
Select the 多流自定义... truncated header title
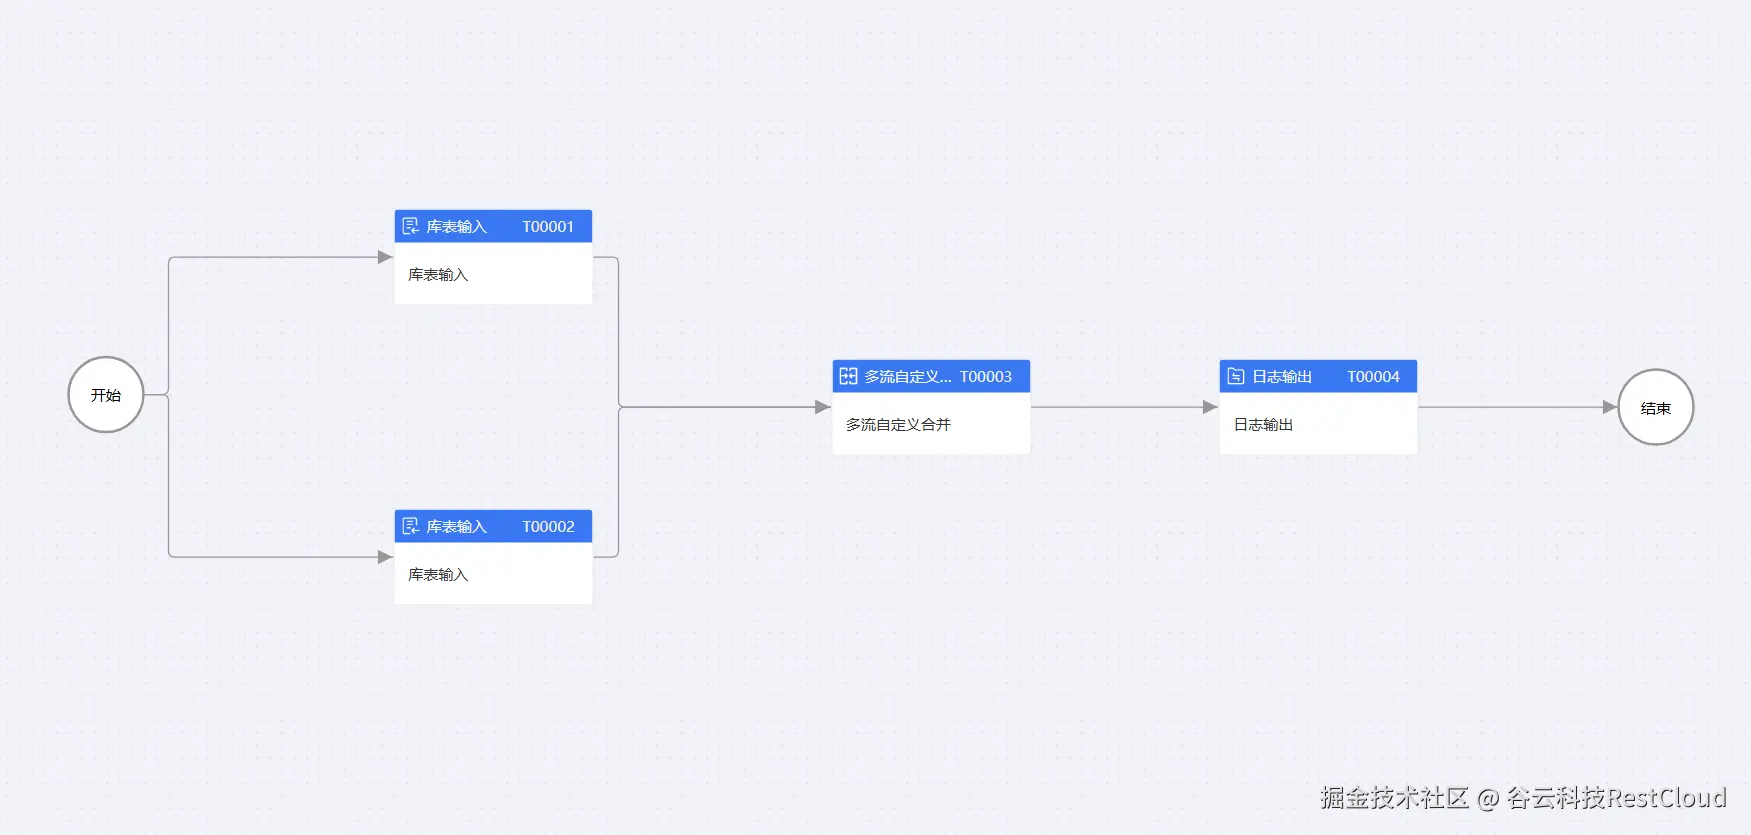tap(907, 377)
